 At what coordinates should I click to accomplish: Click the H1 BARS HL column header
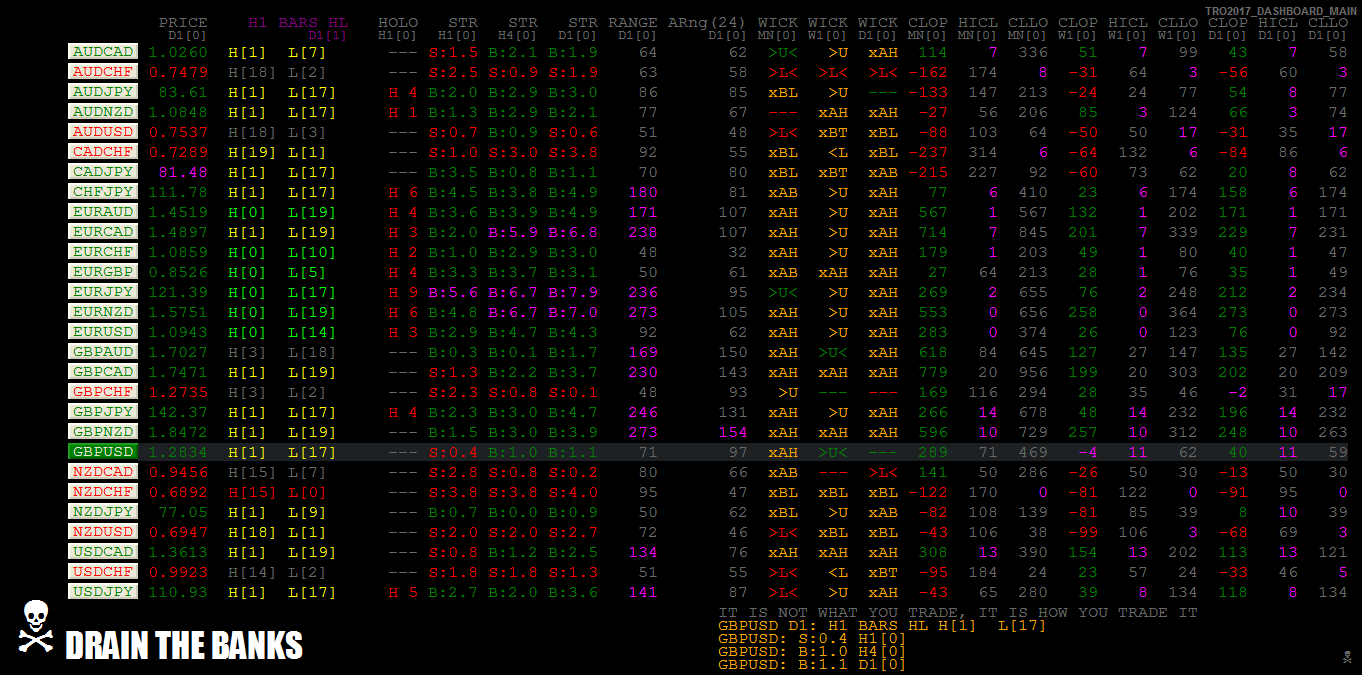point(298,23)
